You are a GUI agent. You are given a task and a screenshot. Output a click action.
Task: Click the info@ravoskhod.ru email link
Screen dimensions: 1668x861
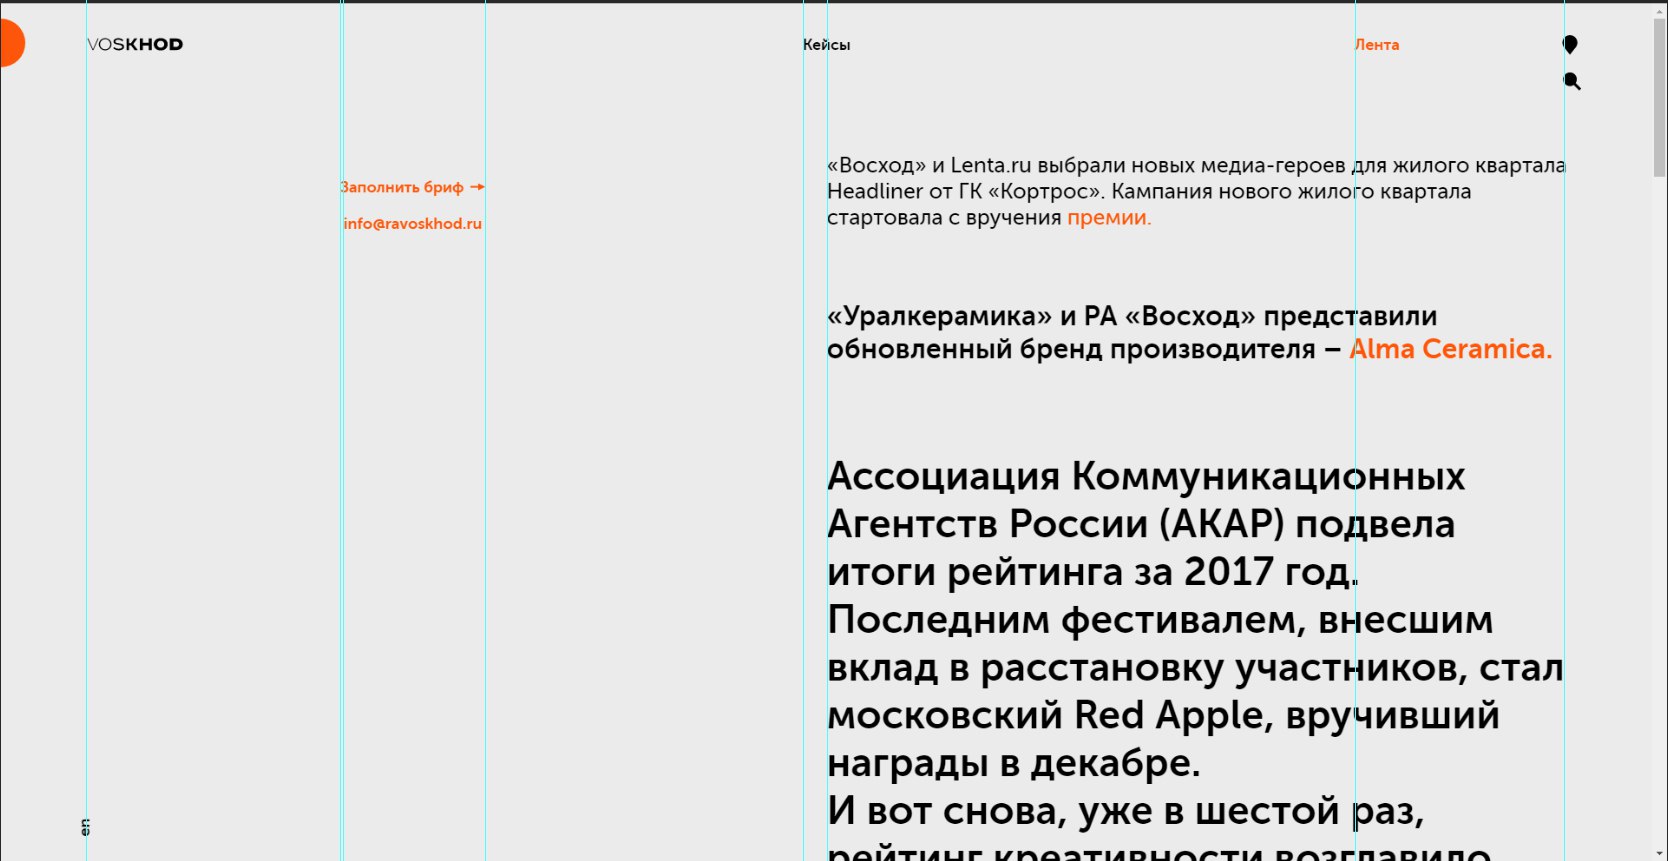pos(413,223)
